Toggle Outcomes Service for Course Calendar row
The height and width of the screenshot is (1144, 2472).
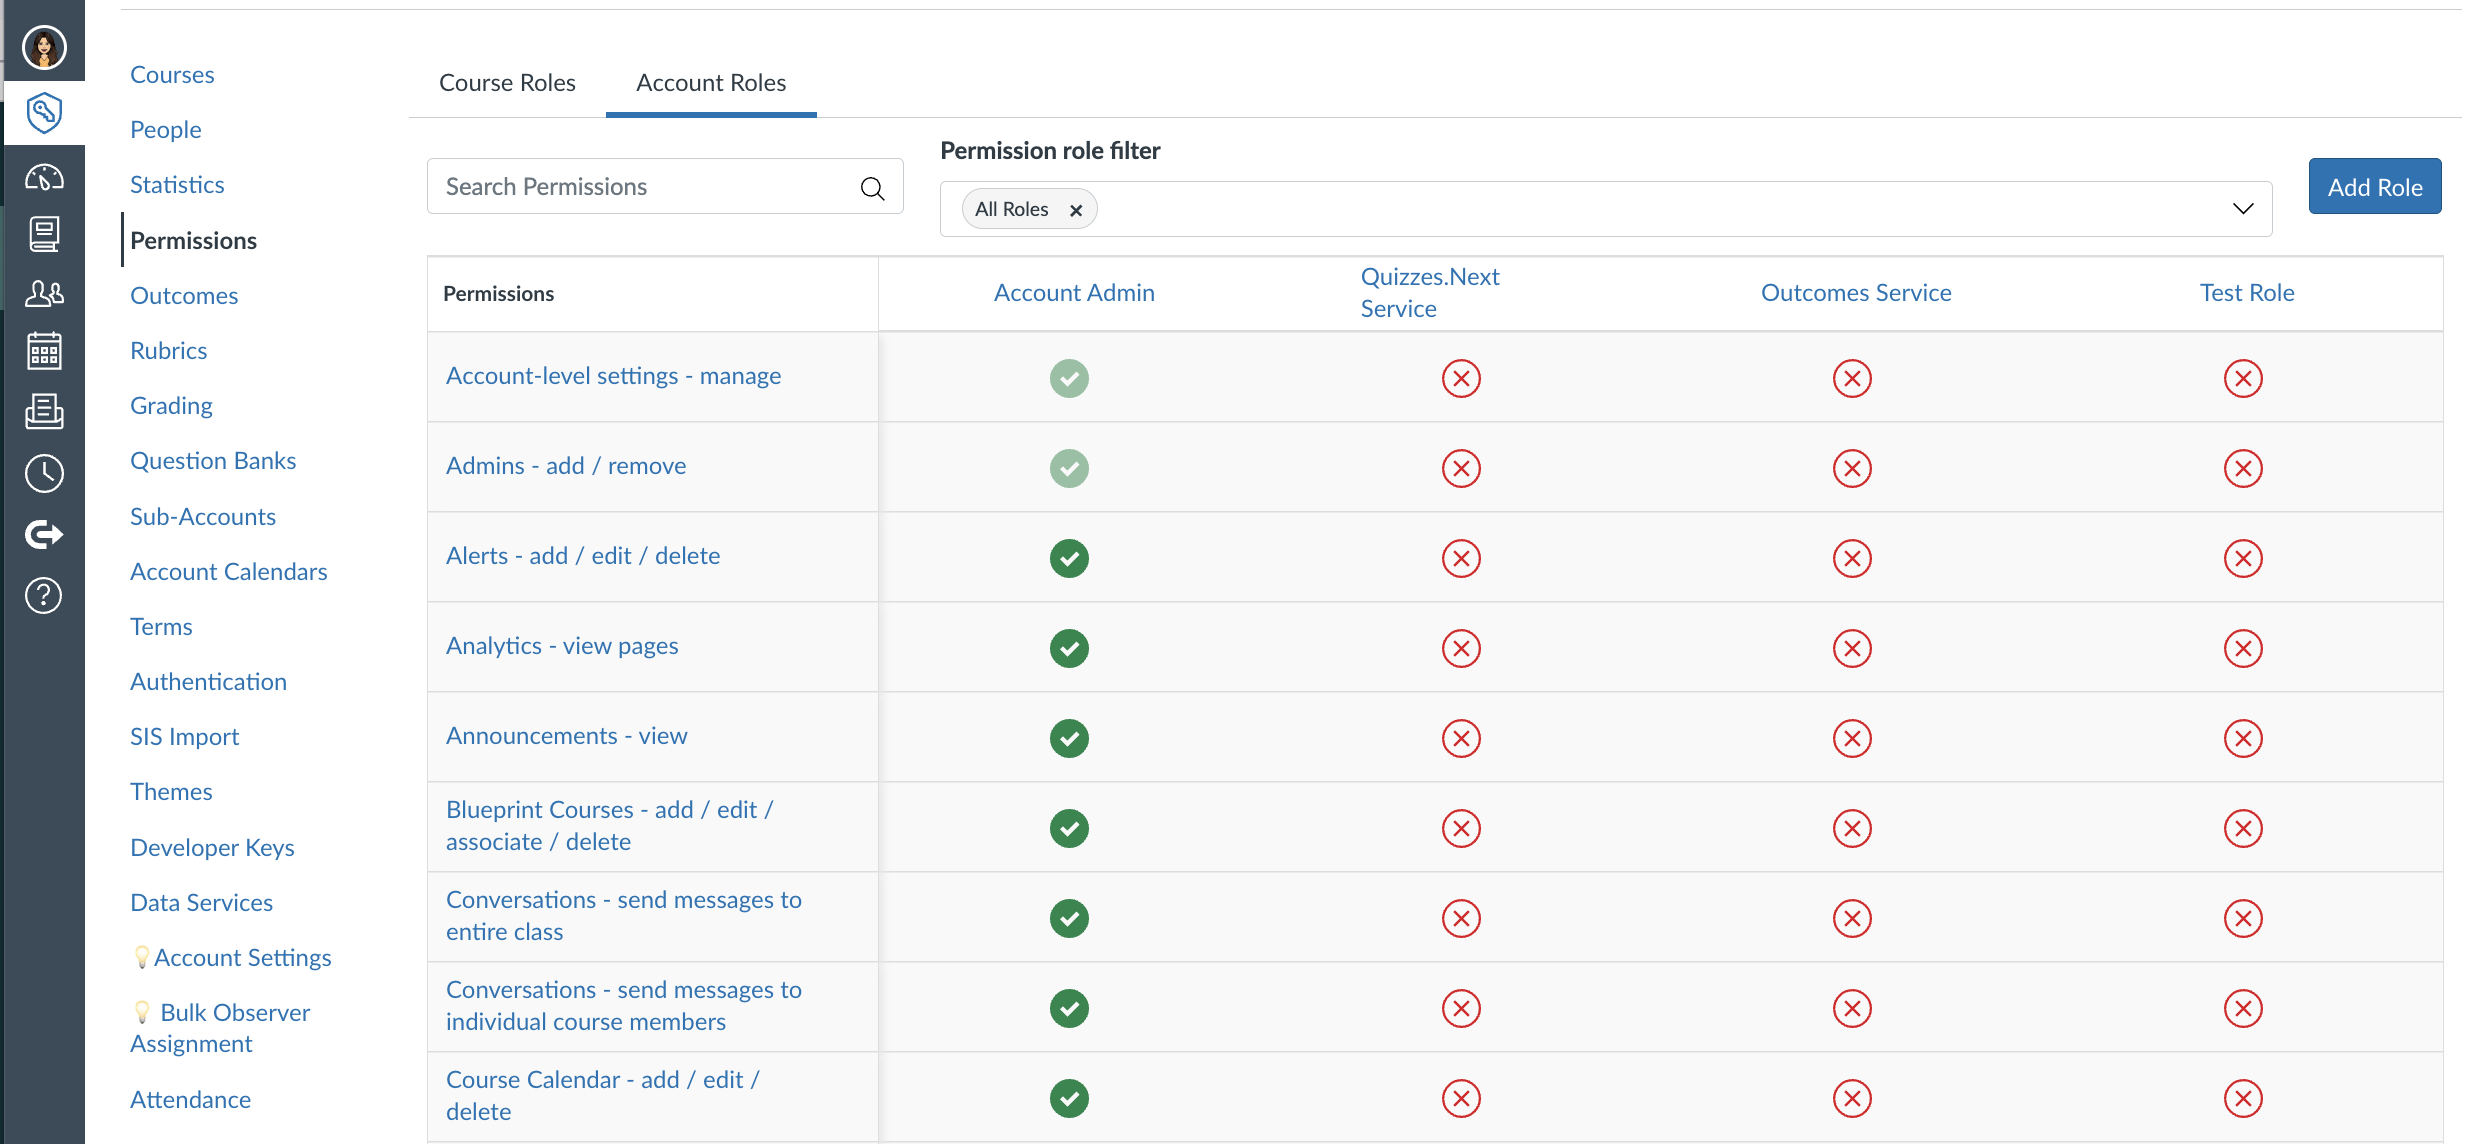point(1852,1098)
